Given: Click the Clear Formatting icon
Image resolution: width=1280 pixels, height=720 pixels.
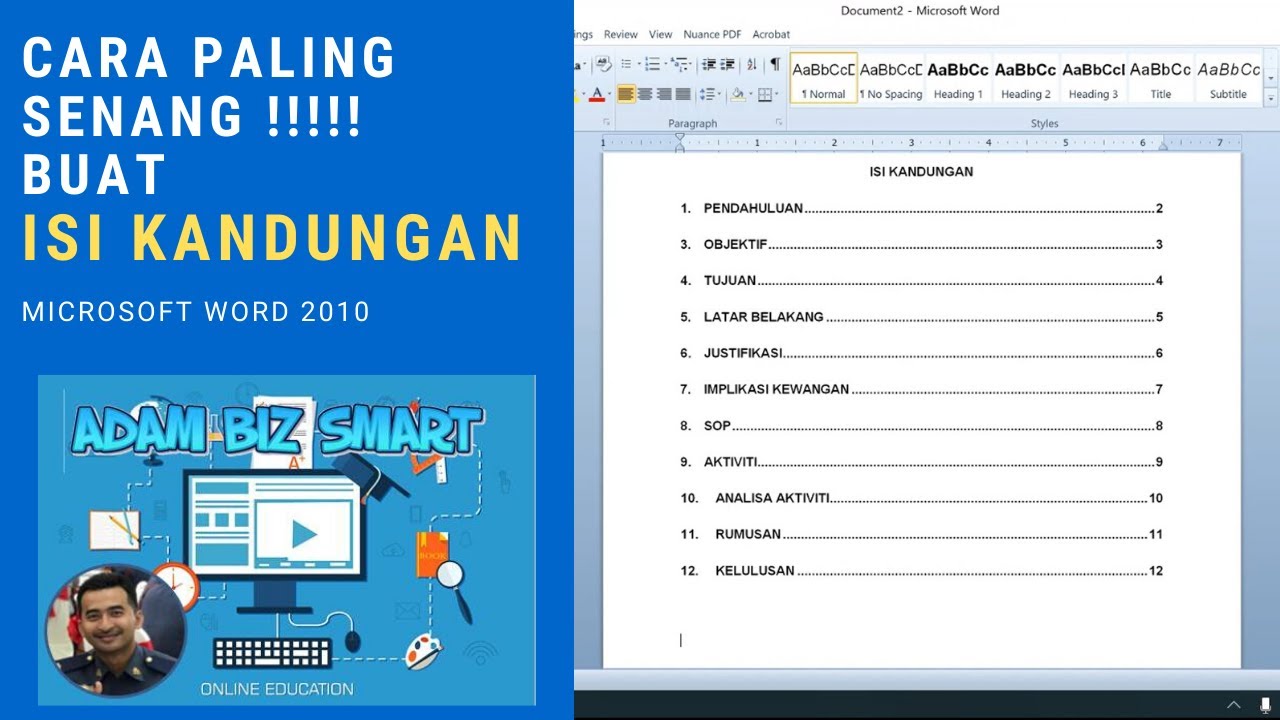Looking at the screenshot, I should pyautogui.click(x=604, y=64).
